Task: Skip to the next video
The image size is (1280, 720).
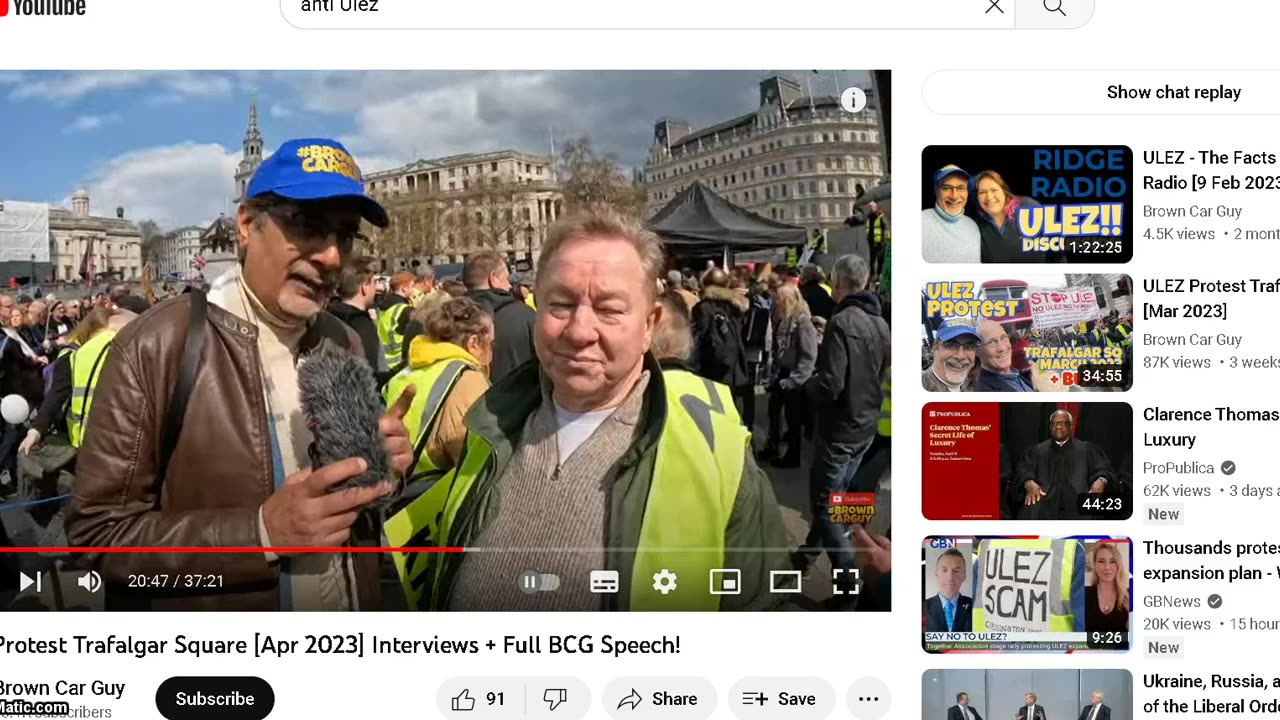Action: 30,581
